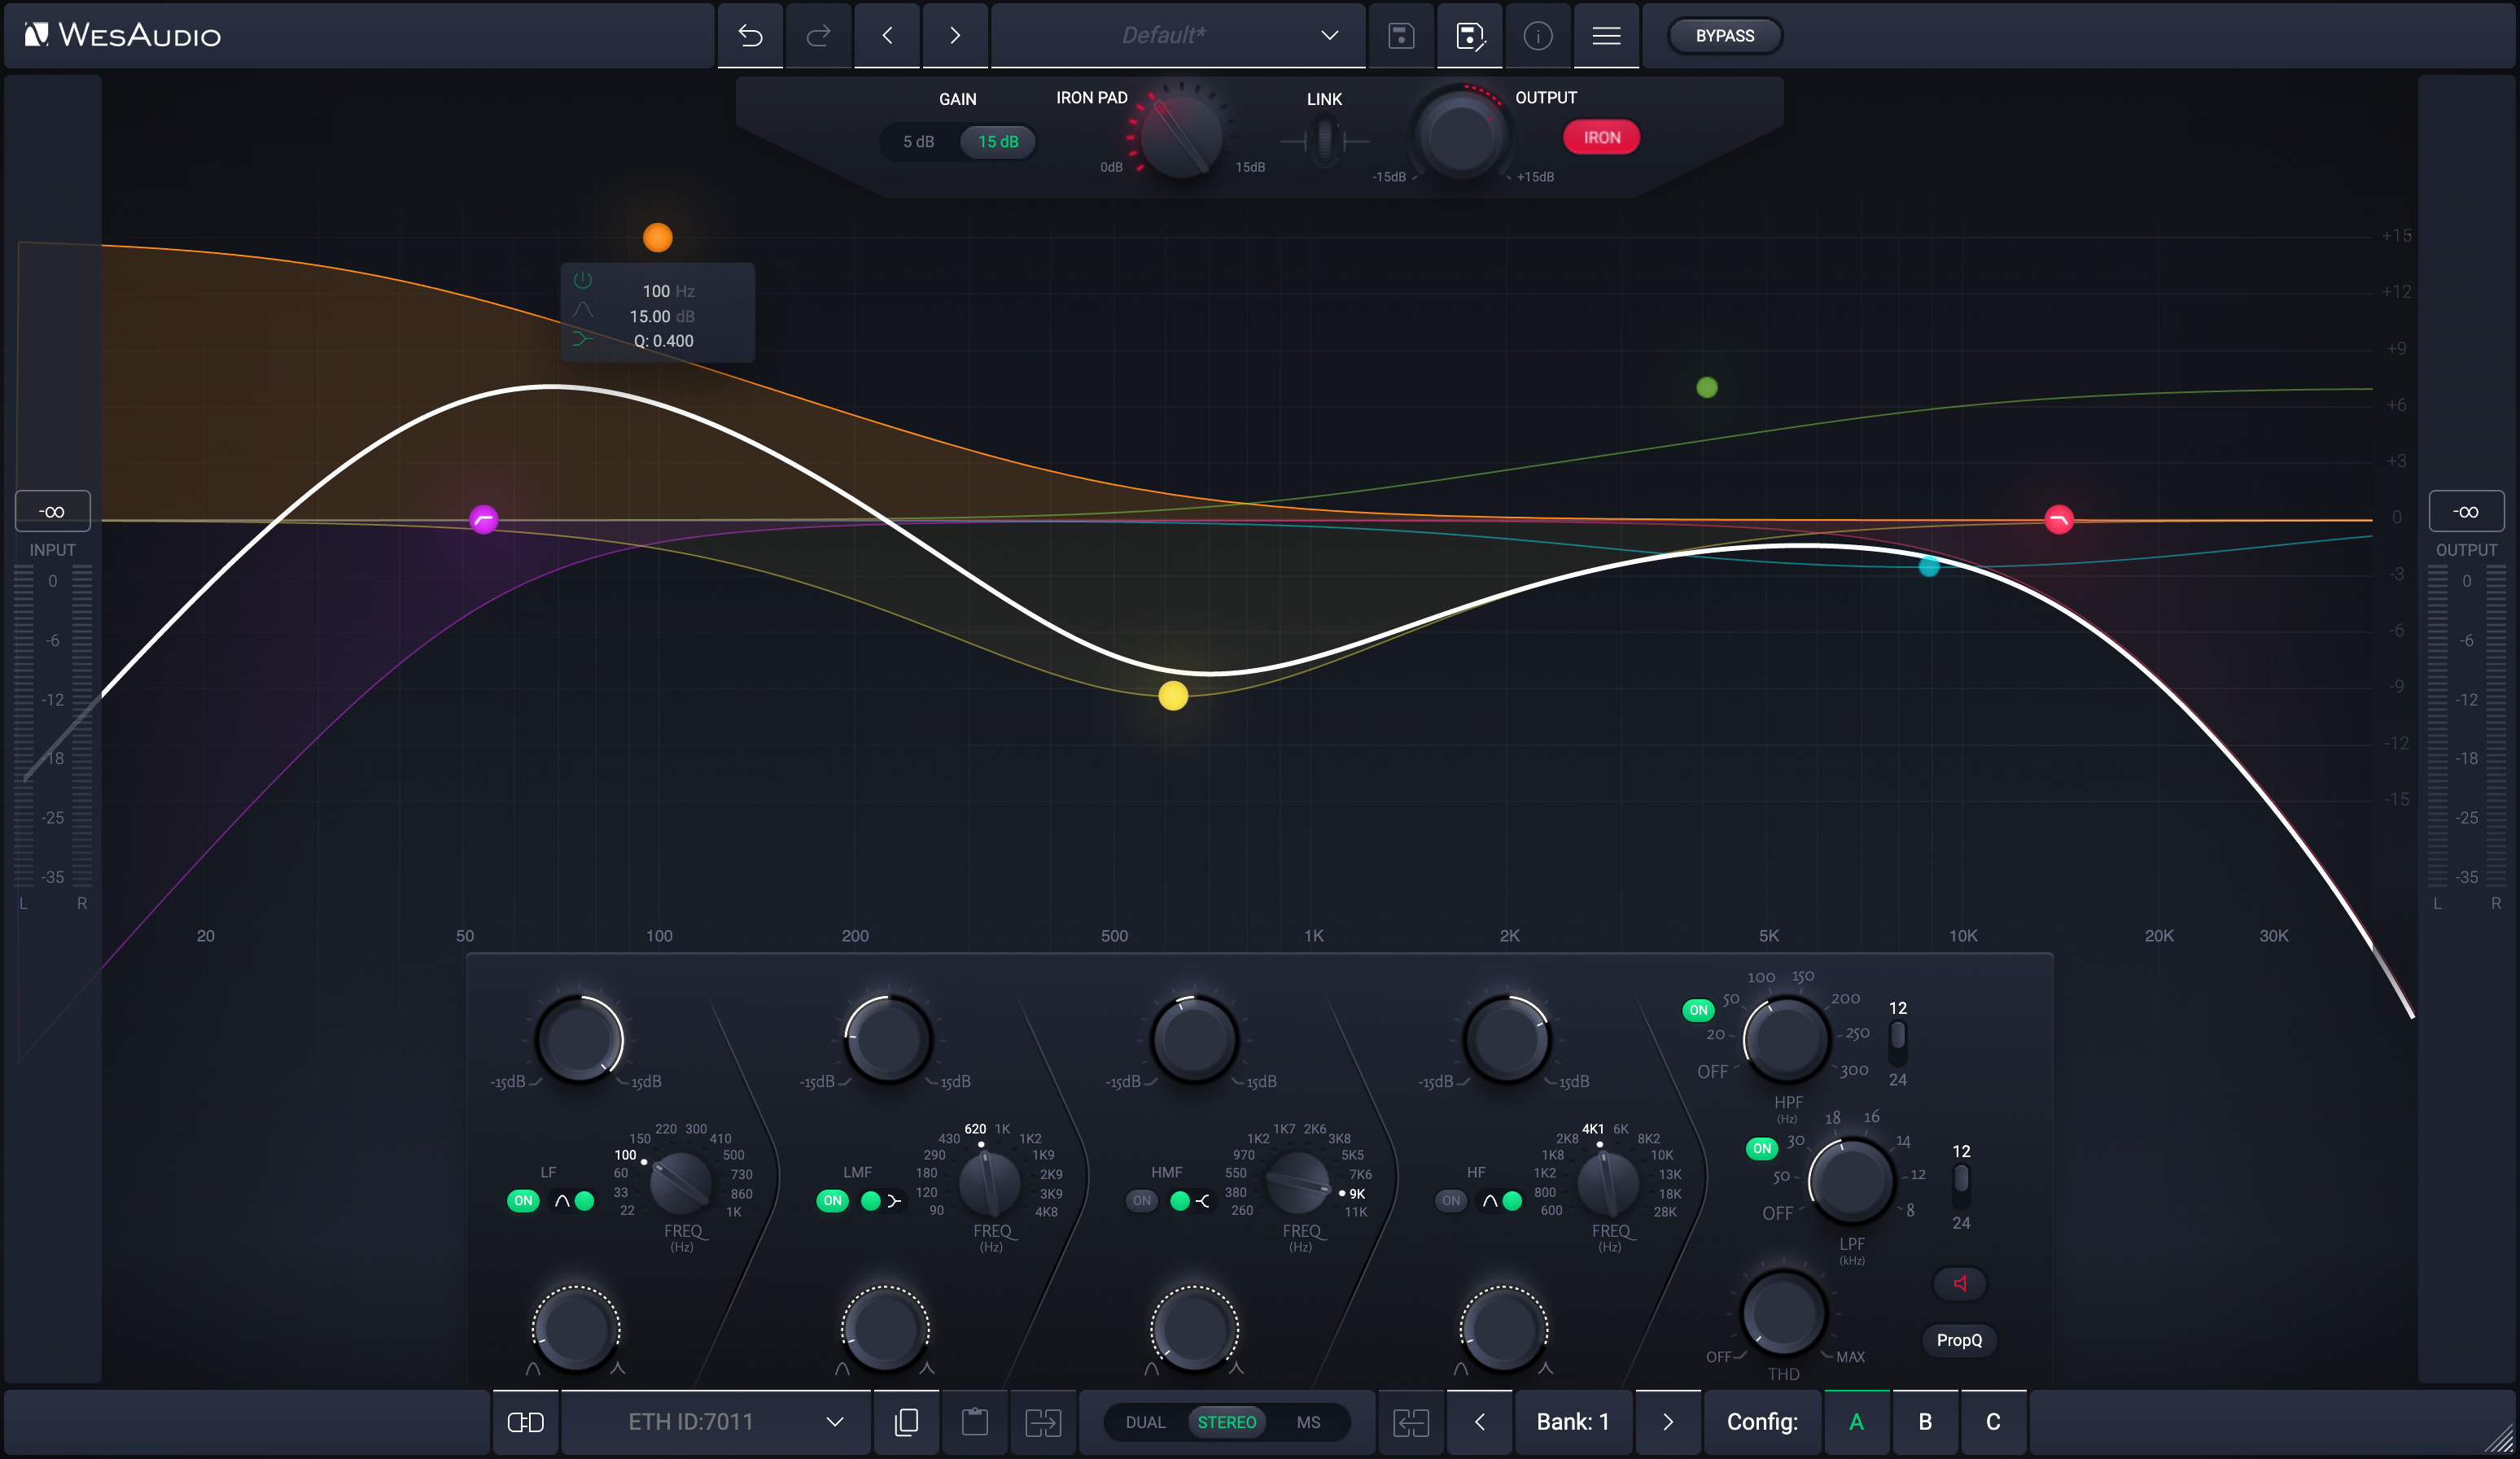Click the save preset floppy icon
Screen dimensions: 2520x1459
coord(1401,36)
